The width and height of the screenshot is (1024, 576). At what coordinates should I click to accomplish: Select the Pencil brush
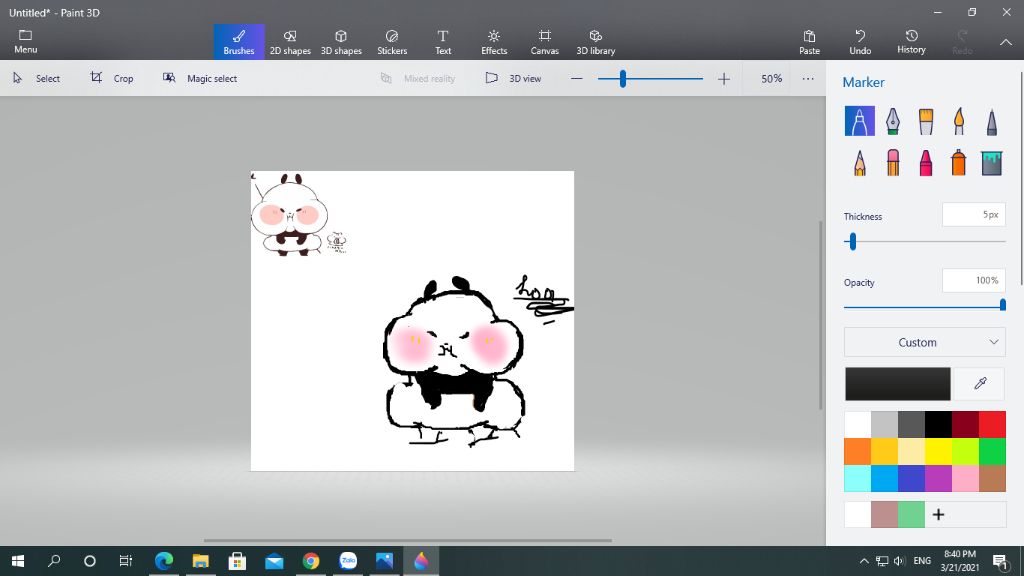pos(859,163)
